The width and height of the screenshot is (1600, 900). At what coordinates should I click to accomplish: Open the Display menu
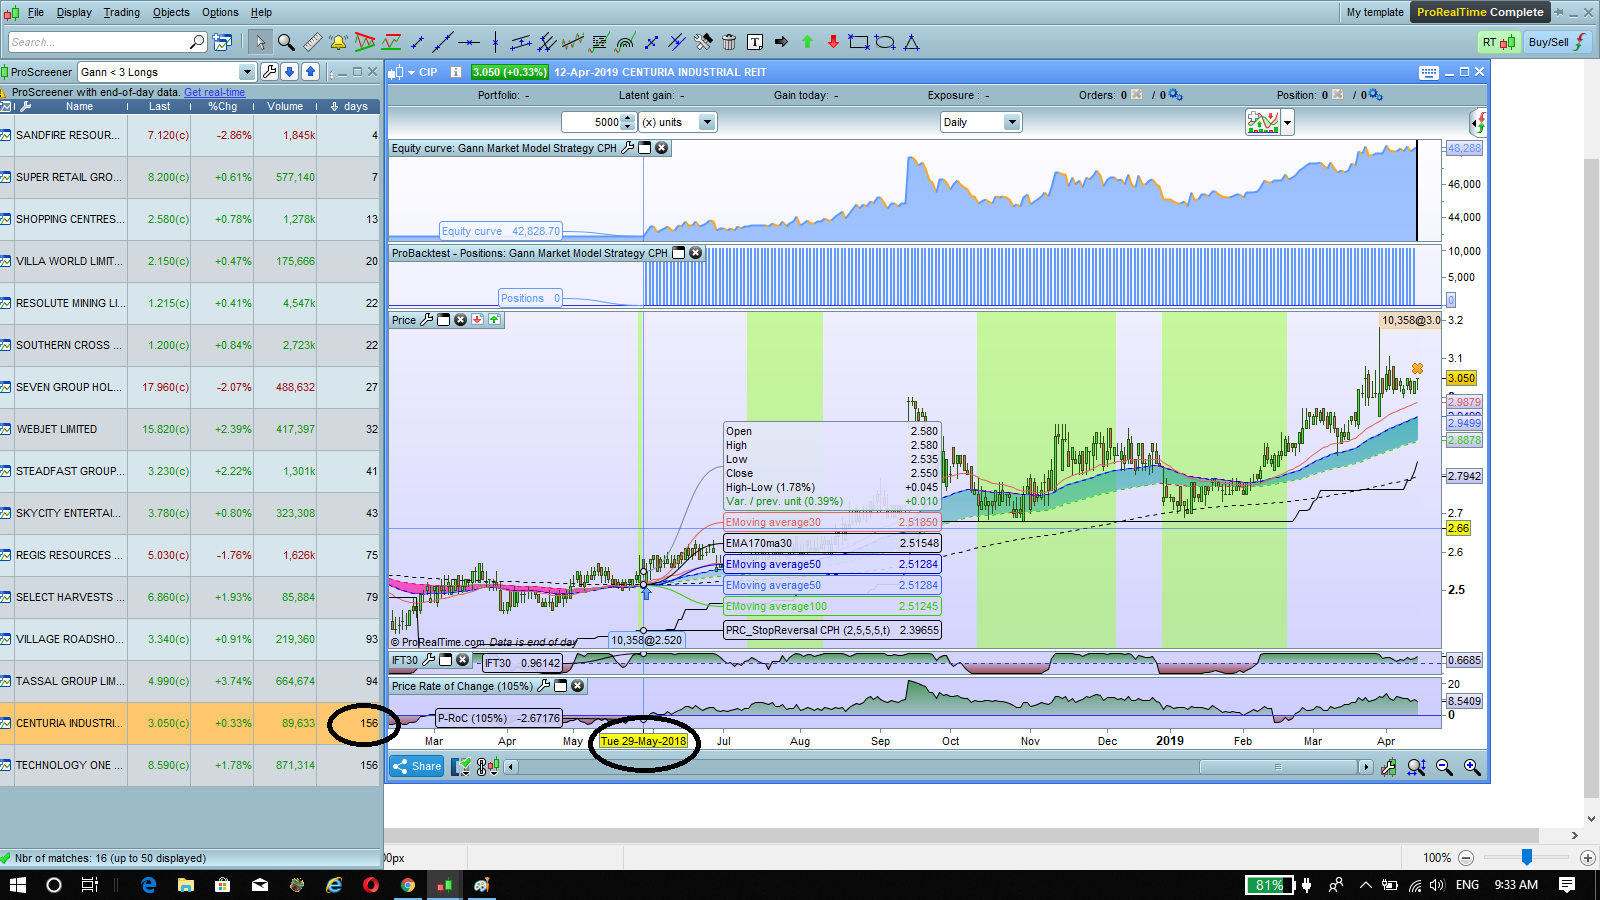74,12
